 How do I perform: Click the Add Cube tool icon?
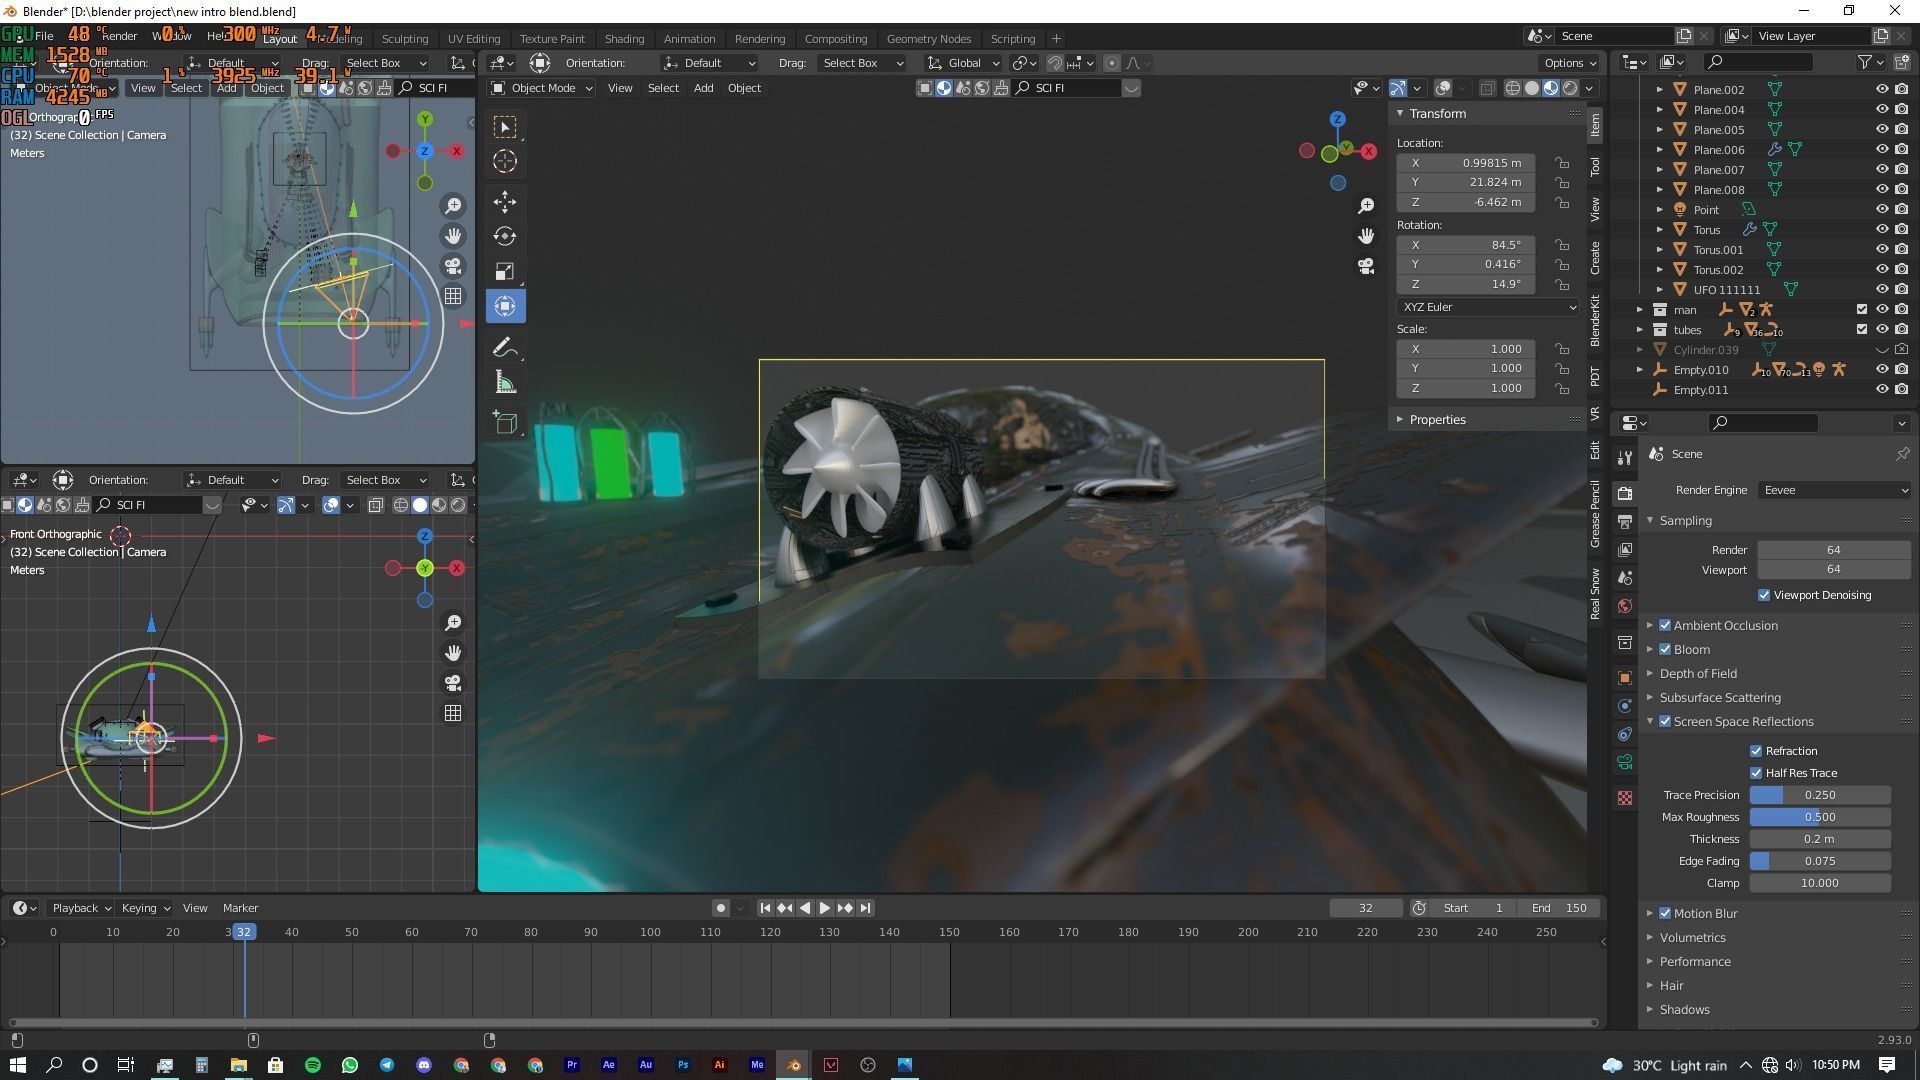pyautogui.click(x=505, y=422)
